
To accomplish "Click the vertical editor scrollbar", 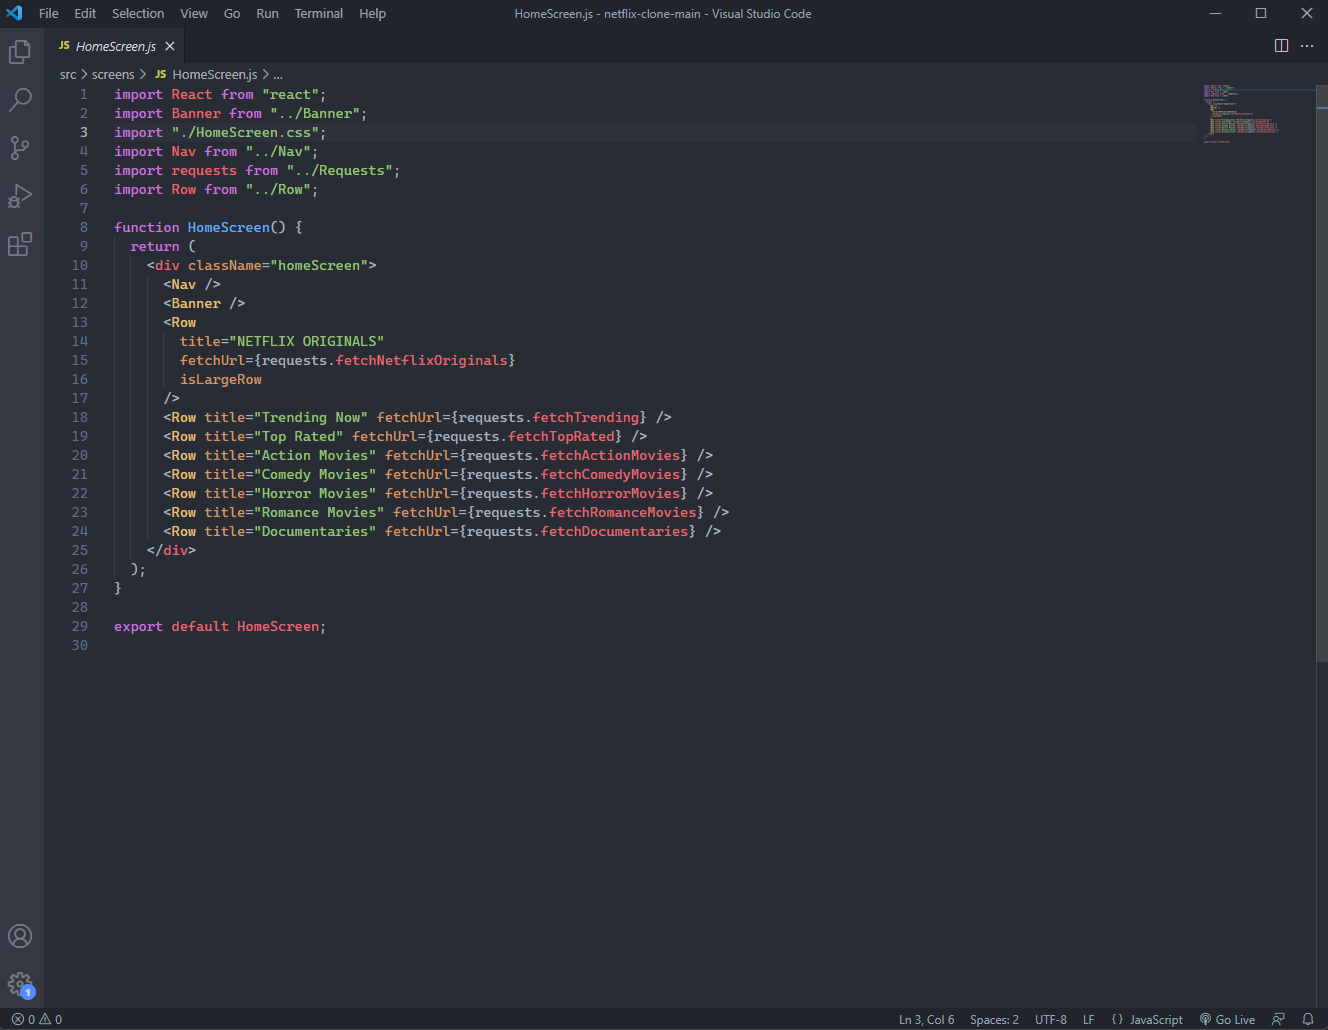I will pyautogui.click(x=1322, y=372).
